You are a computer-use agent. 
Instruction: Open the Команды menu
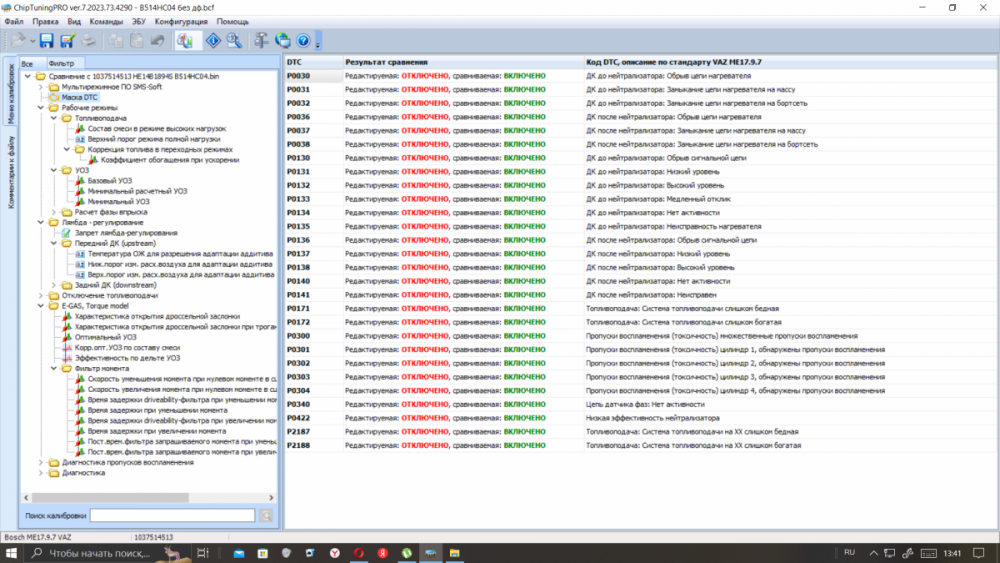(x=106, y=21)
